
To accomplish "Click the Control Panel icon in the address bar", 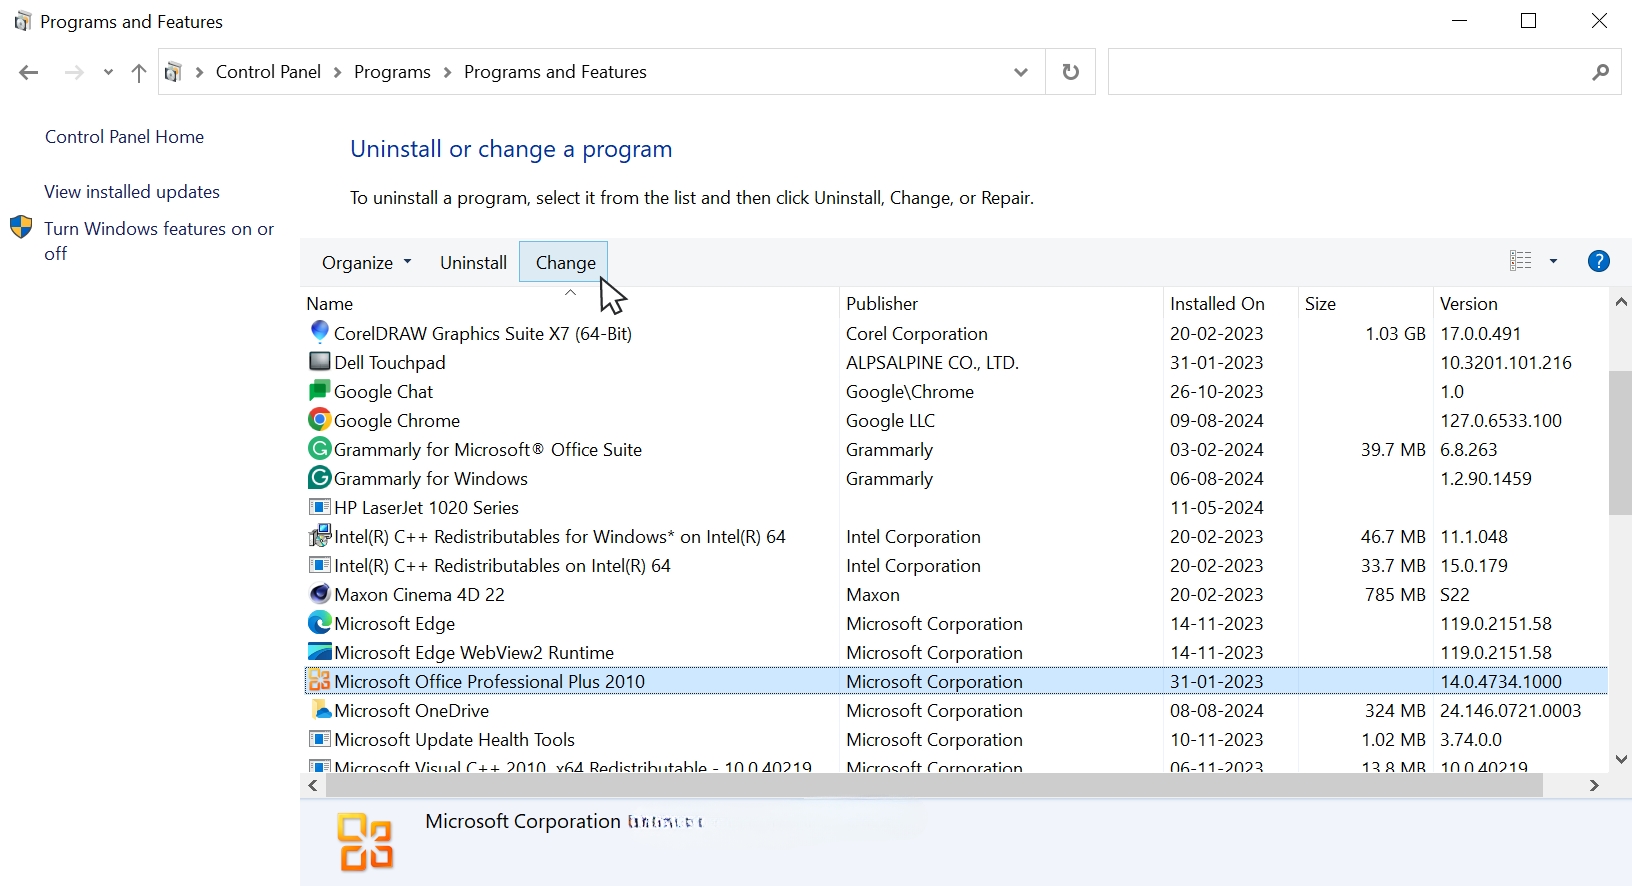I will (x=173, y=72).
